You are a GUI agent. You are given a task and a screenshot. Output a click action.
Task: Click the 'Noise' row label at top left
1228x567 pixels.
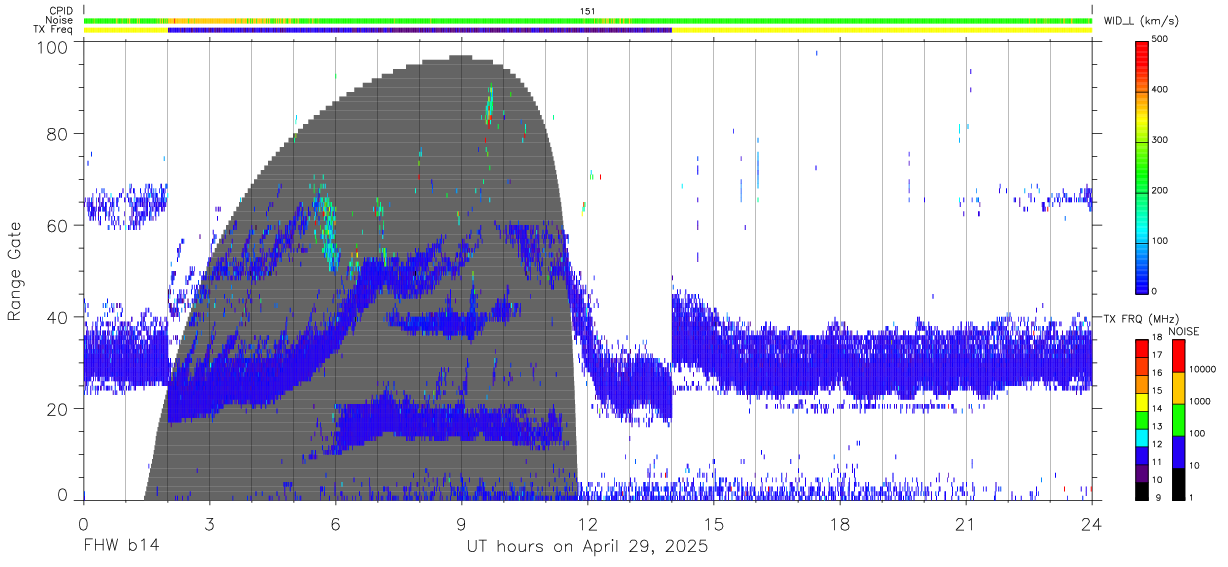click(x=60, y=20)
